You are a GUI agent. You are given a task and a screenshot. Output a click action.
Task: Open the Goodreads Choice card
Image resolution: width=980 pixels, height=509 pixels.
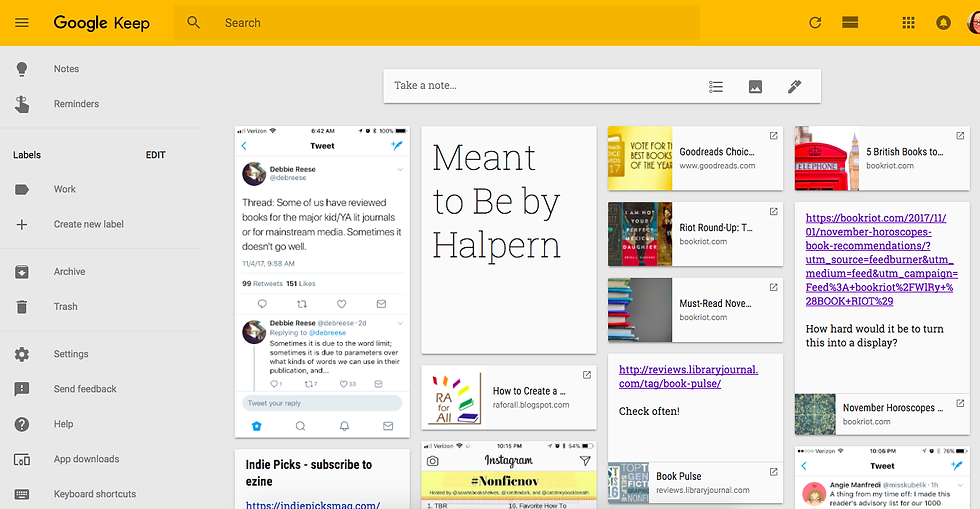[696, 158]
